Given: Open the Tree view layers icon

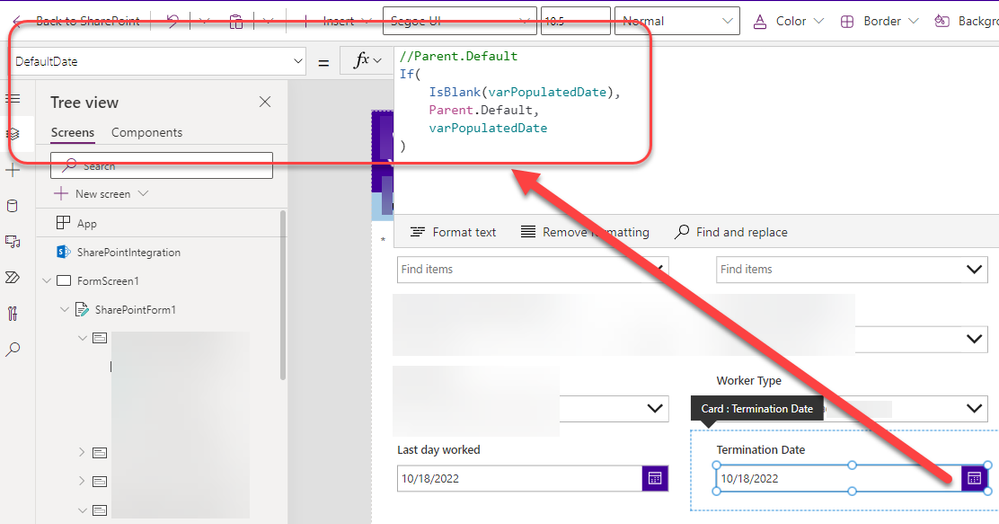Looking at the screenshot, I should pyautogui.click(x=13, y=134).
